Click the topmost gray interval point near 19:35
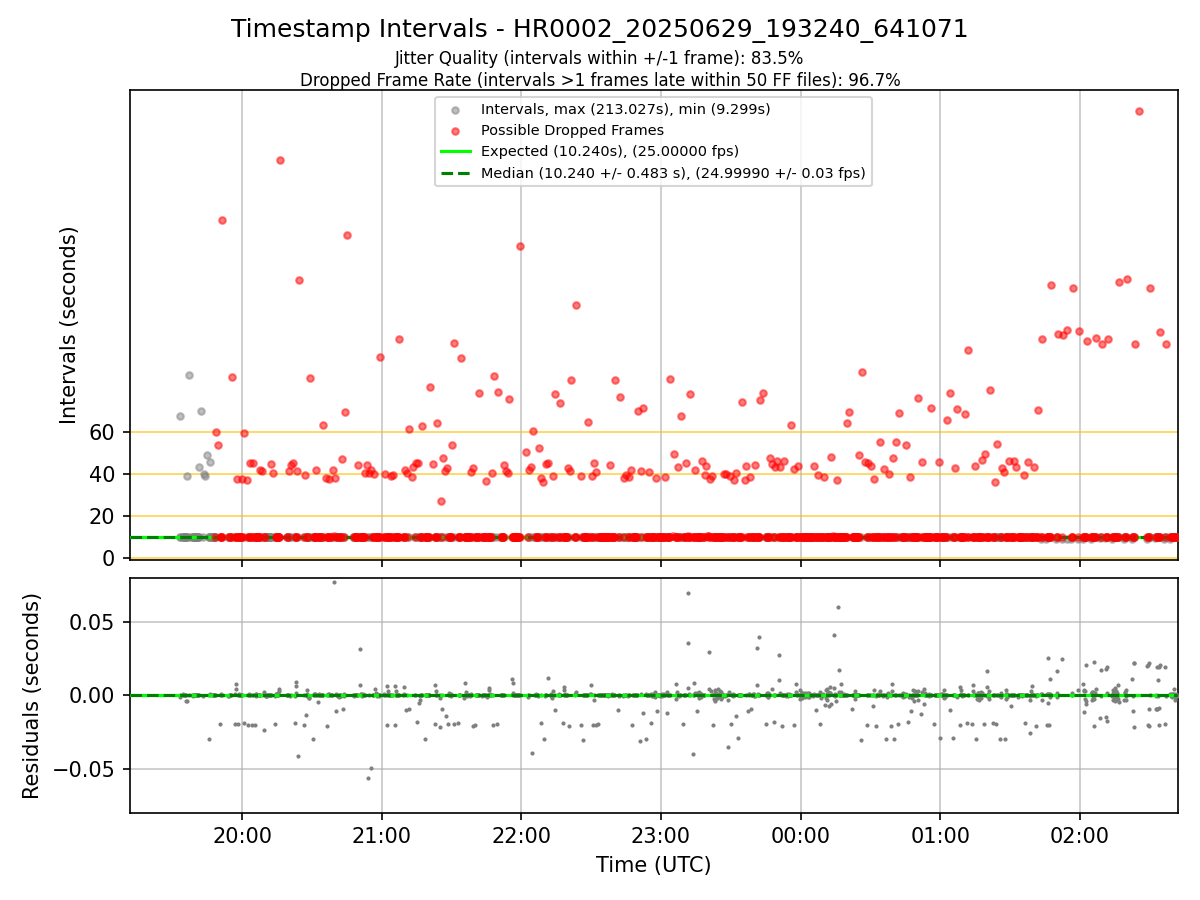Viewport: 1200px width, 900px height. 189,375
